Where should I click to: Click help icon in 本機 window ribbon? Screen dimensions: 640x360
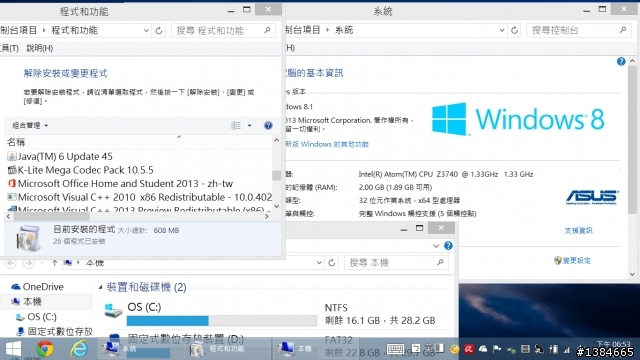coord(448,246)
